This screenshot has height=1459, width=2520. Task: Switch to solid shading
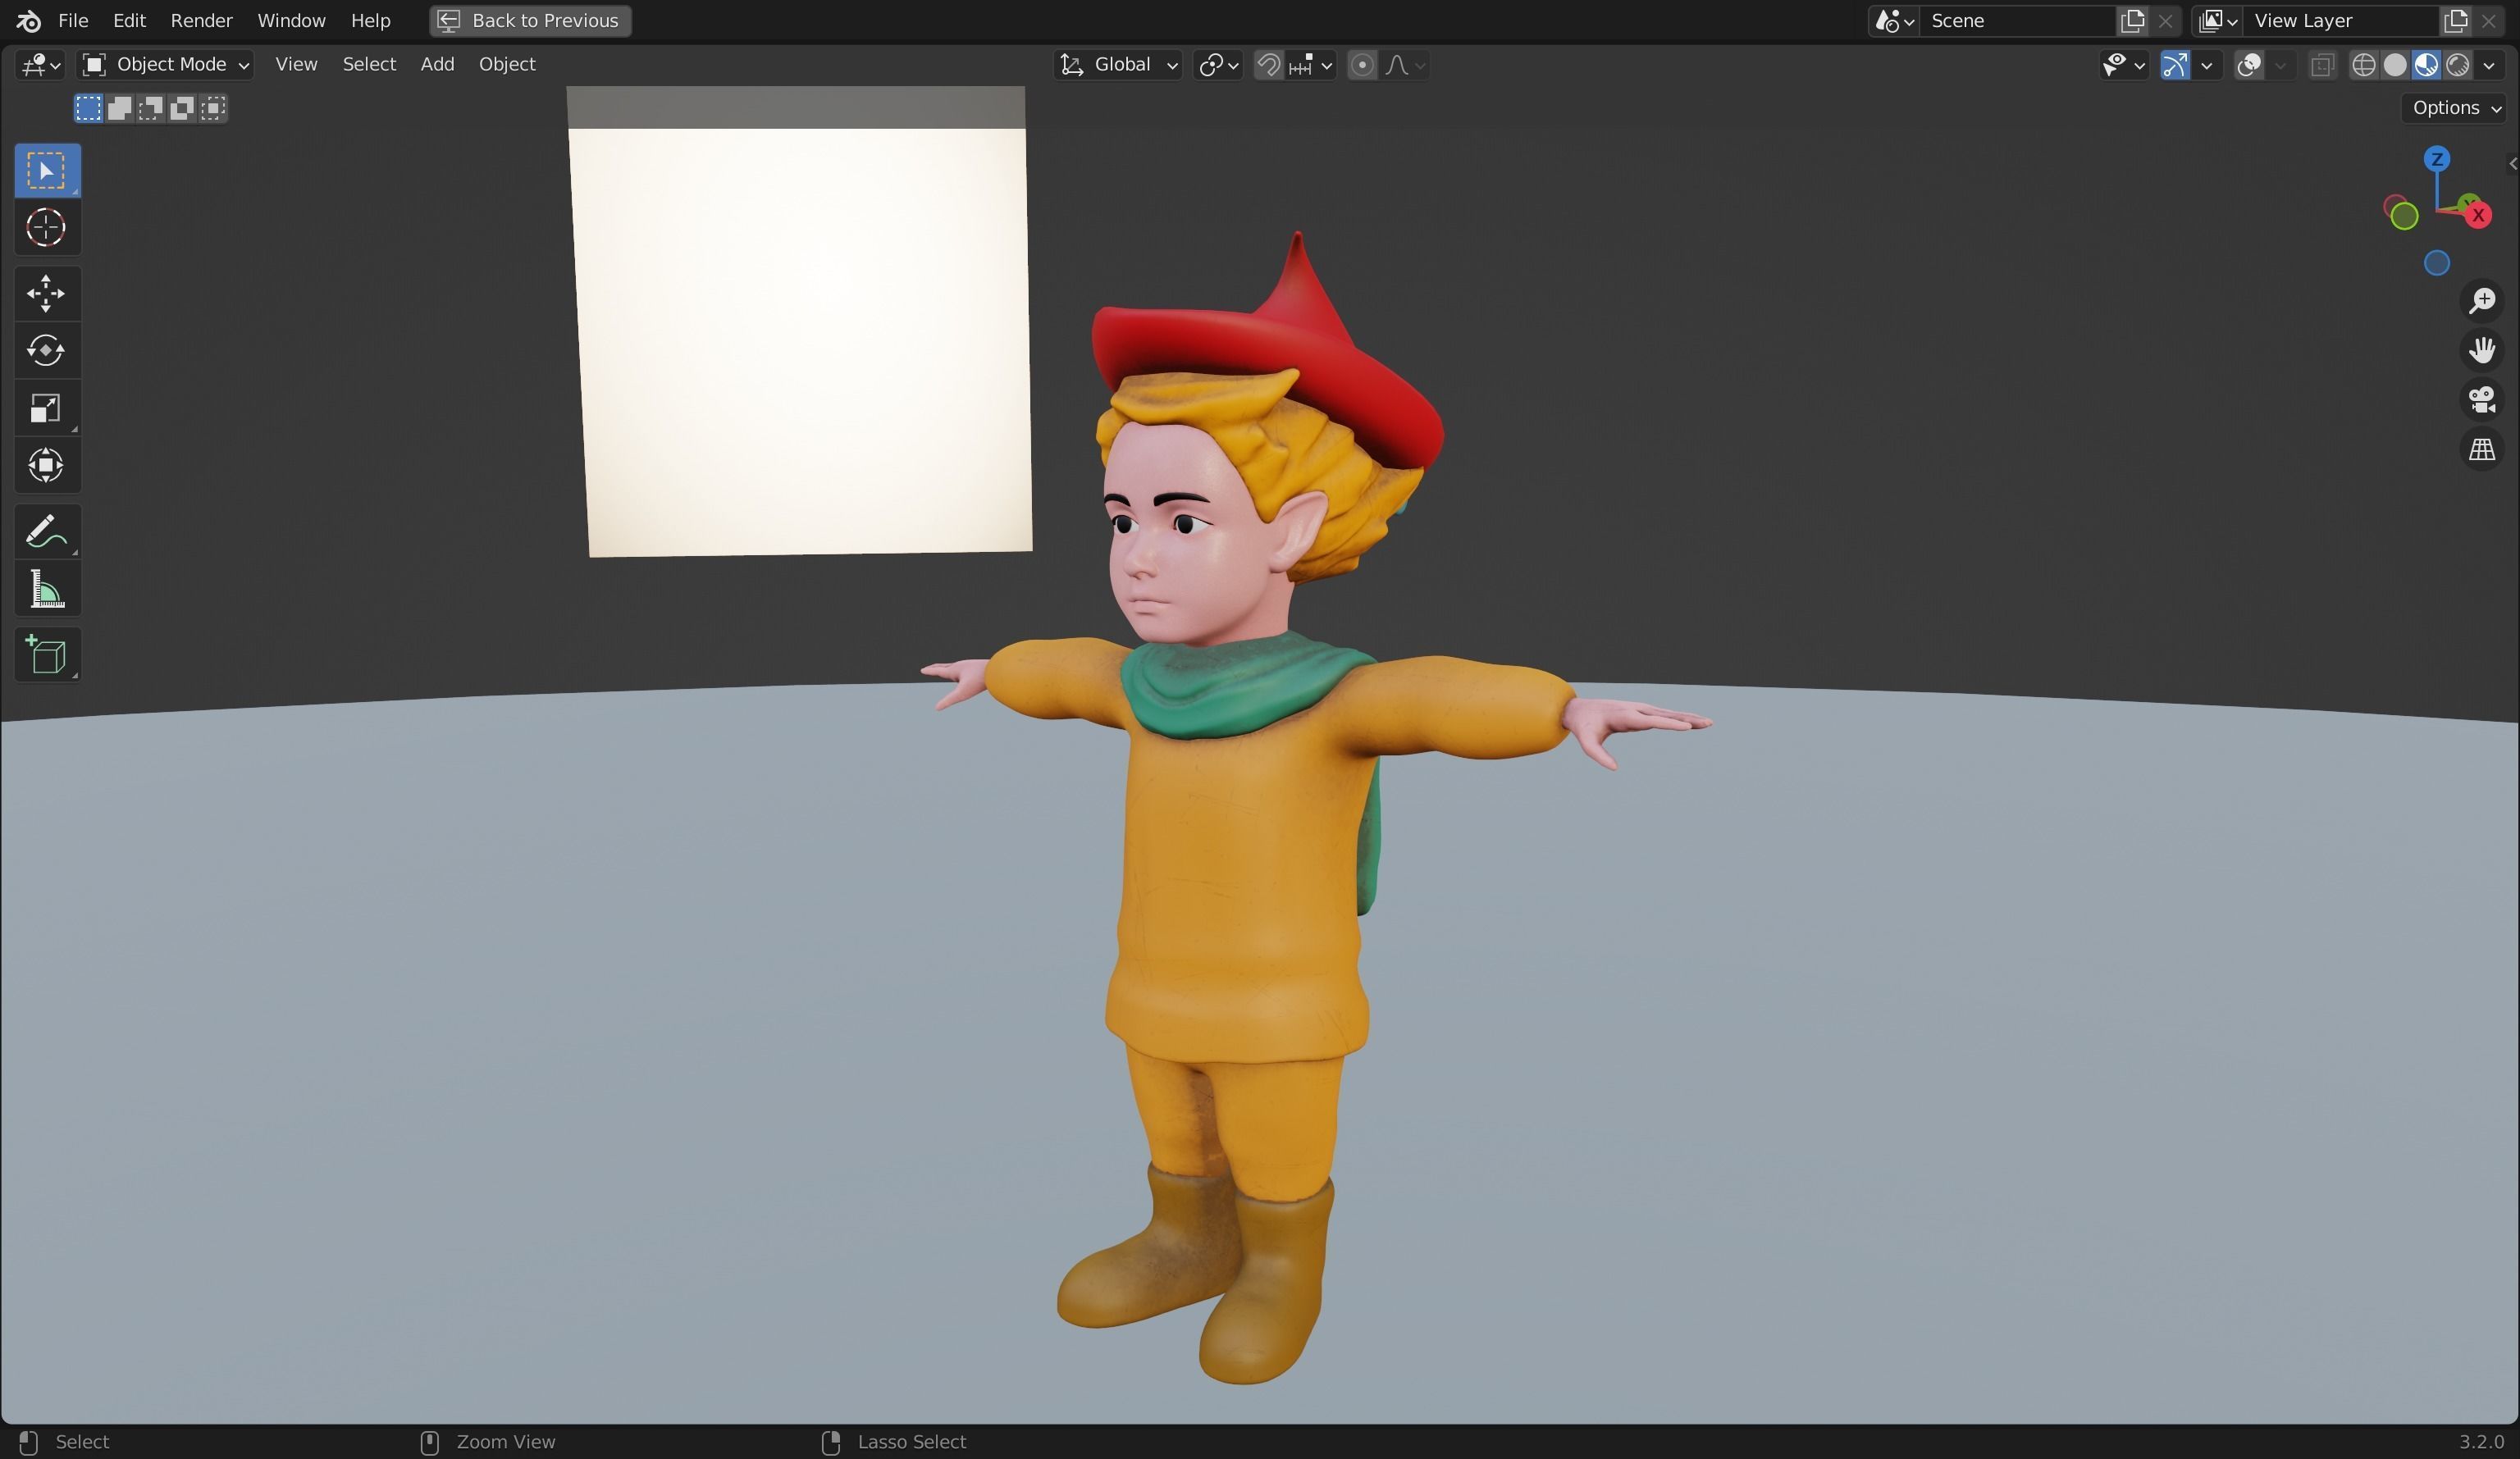point(2395,65)
